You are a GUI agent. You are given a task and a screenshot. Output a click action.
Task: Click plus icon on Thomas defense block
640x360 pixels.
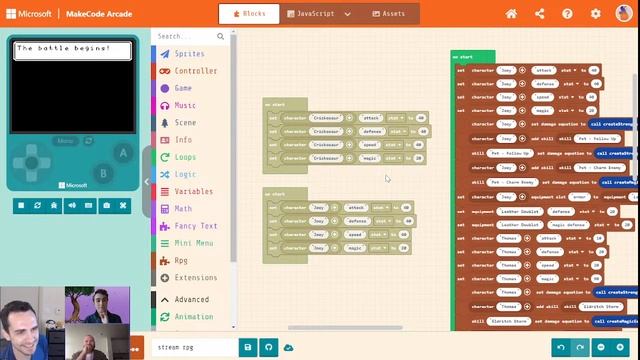tap(527, 252)
